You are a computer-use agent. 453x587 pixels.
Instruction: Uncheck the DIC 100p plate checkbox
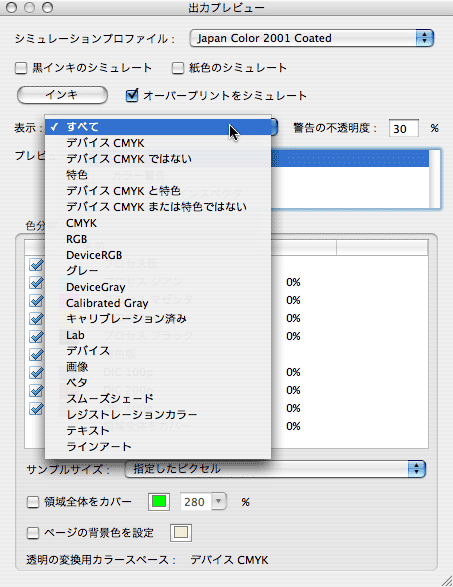click(36, 372)
